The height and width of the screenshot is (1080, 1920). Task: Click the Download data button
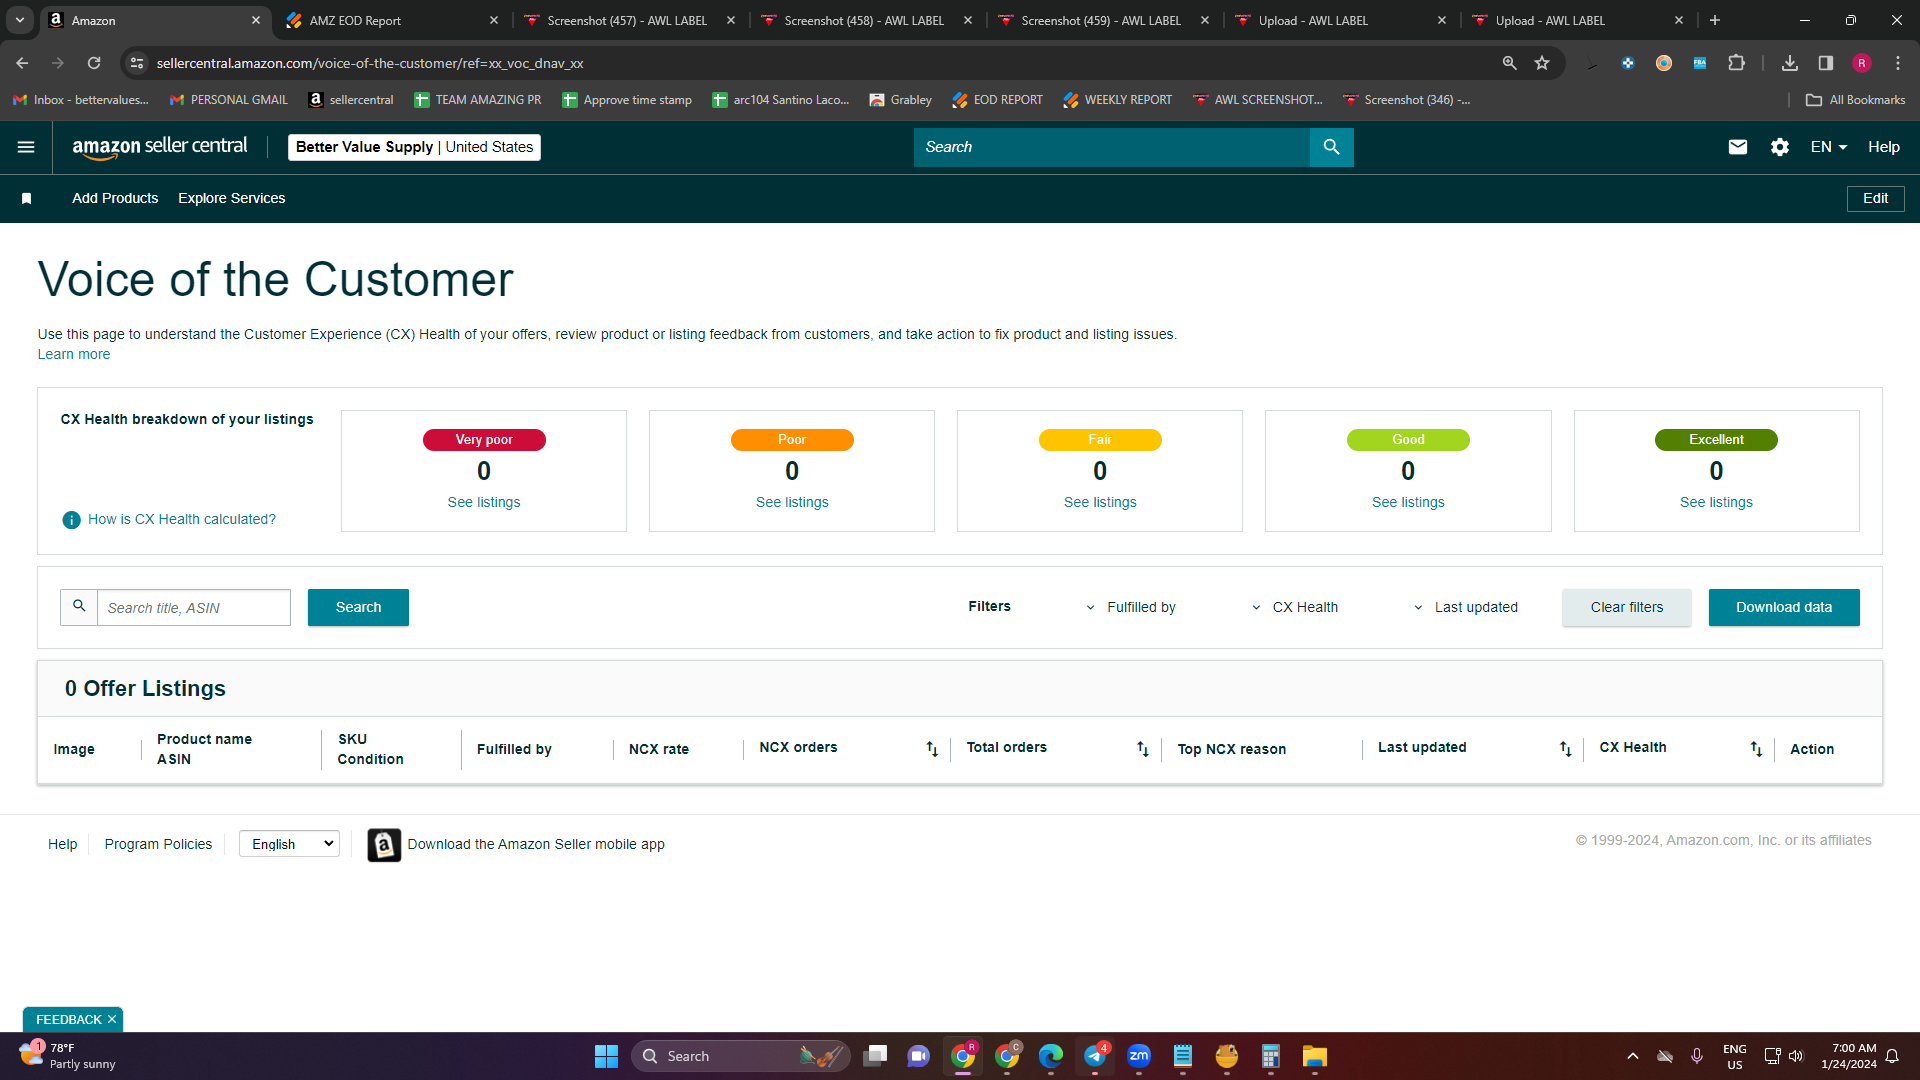pyautogui.click(x=1784, y=608)
